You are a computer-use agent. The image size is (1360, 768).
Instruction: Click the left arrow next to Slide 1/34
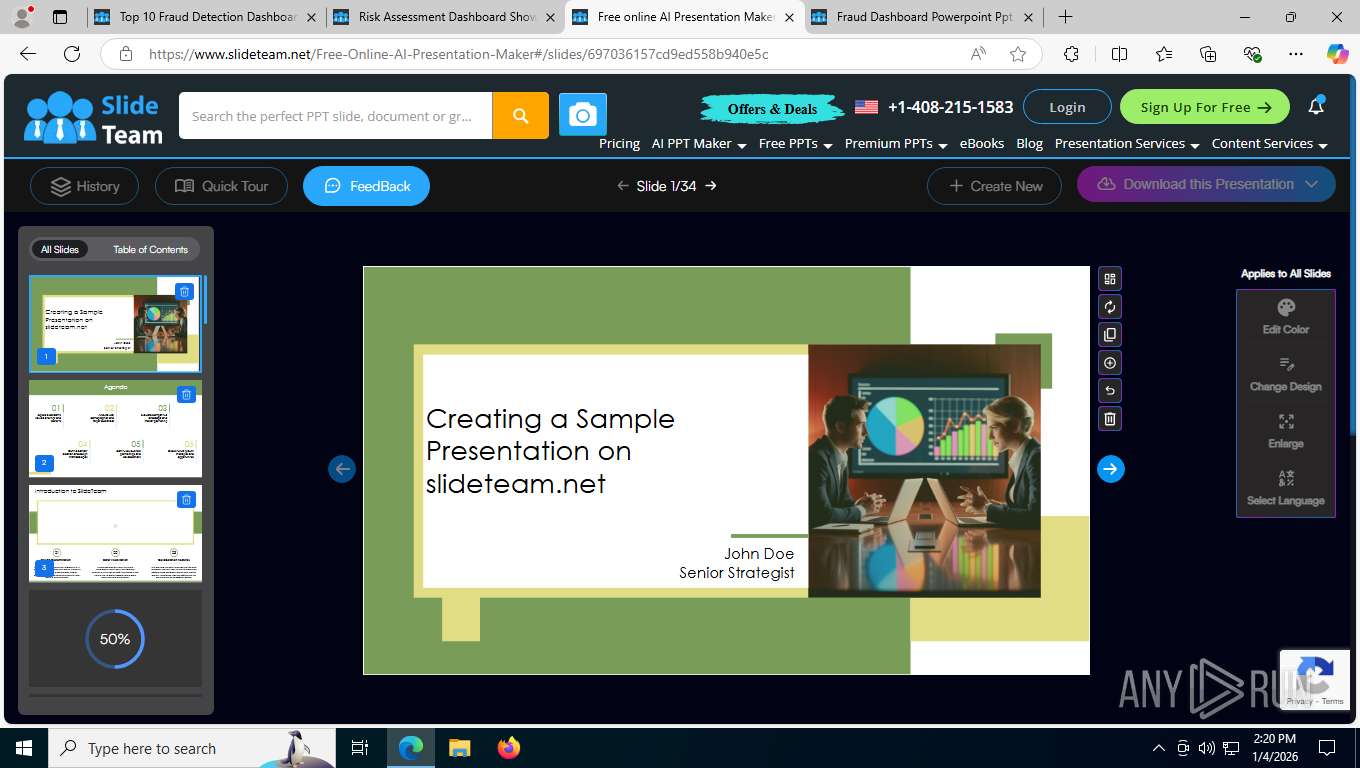click(x=623, y=186)
